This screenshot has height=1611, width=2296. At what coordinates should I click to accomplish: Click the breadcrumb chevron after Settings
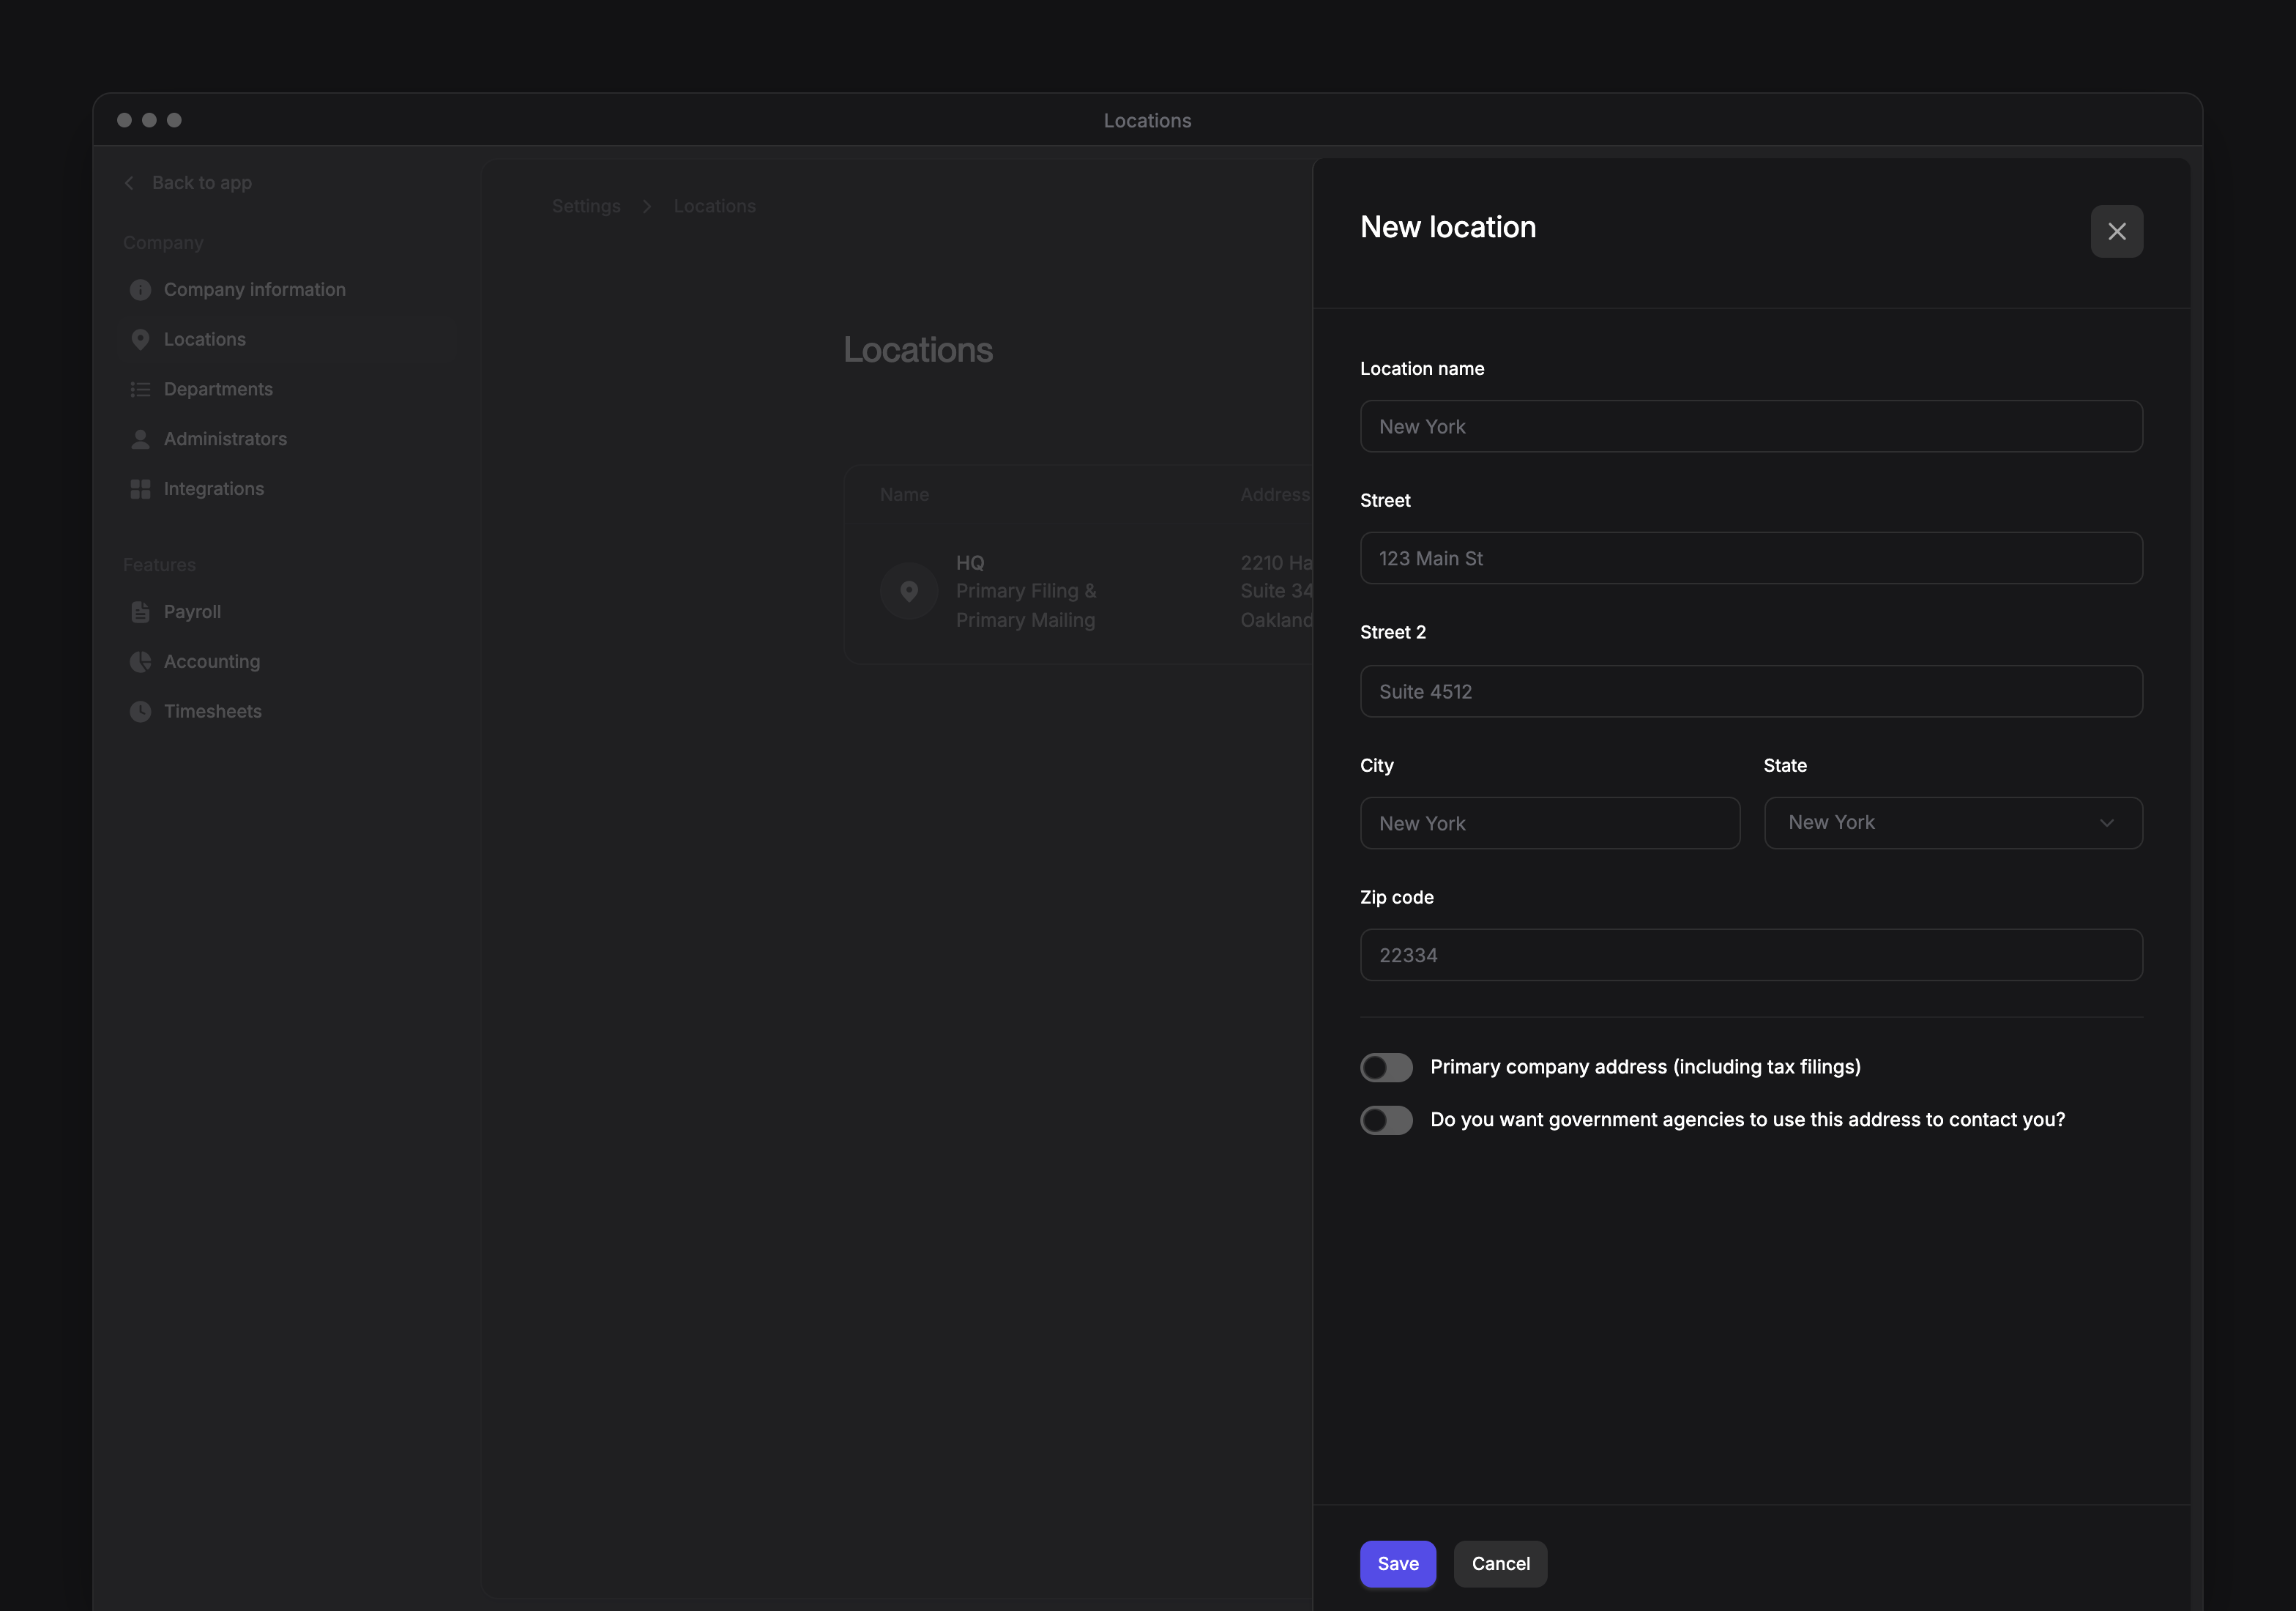click(x=647, y=206)
